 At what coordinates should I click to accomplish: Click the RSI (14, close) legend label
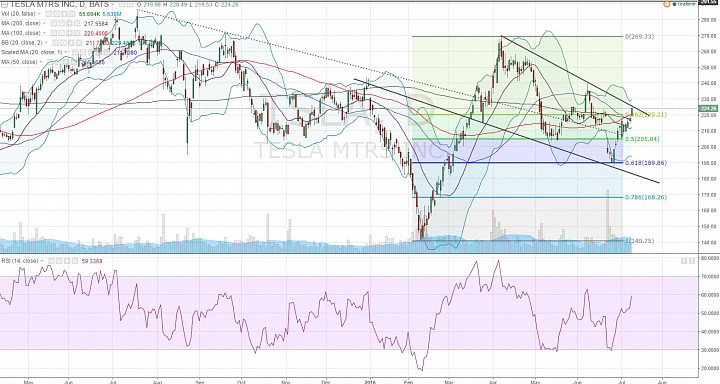[x=19, y=261]
